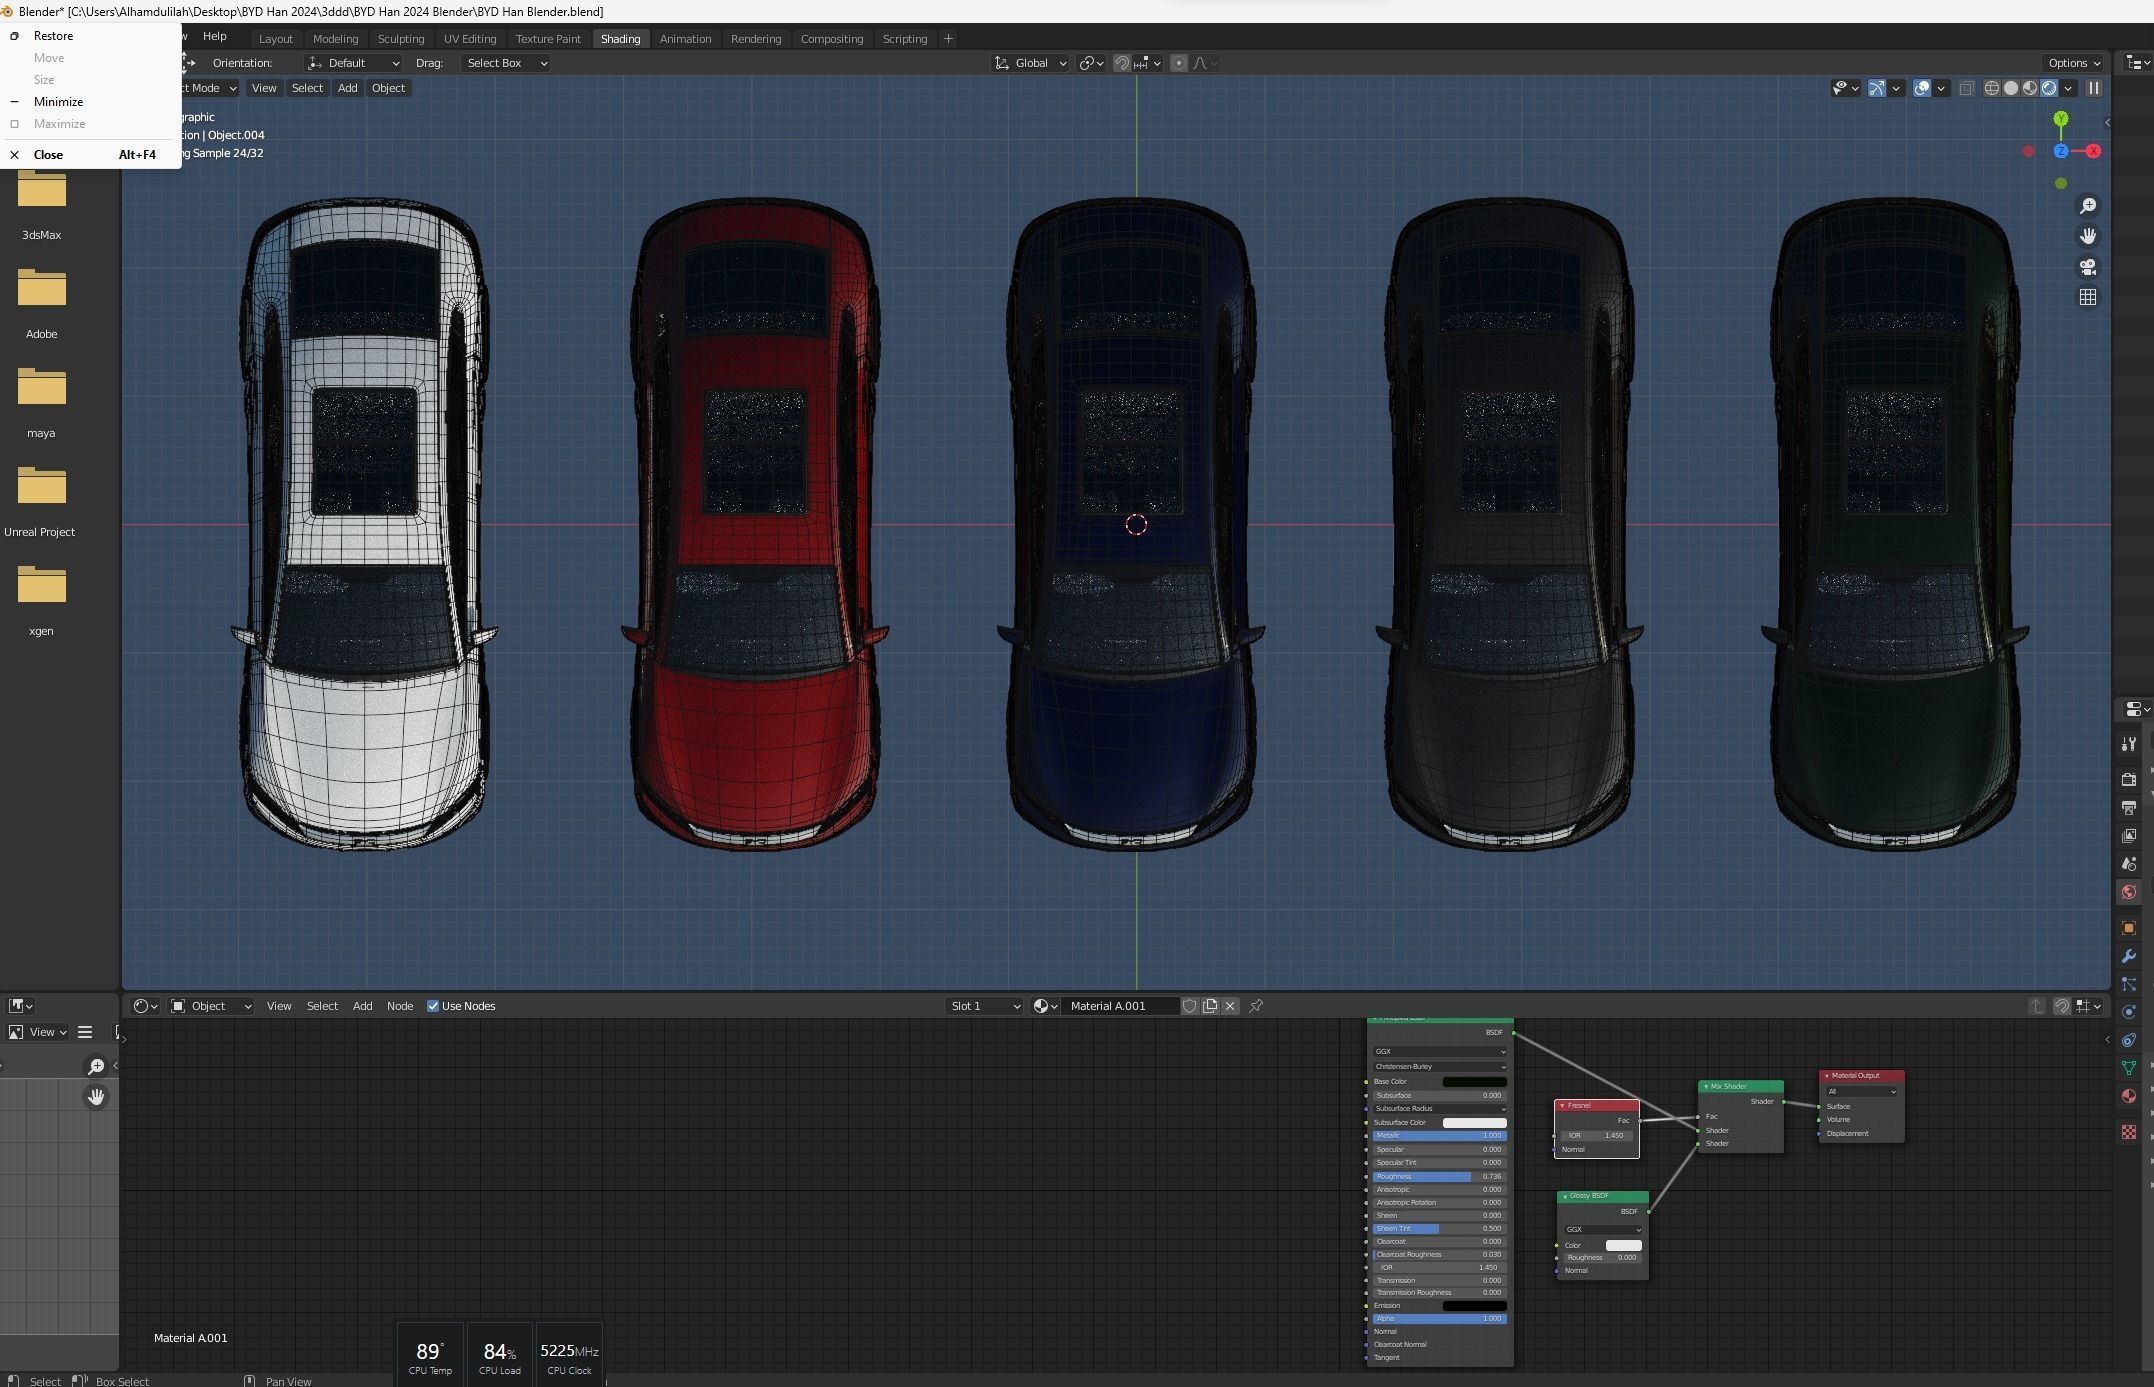Open the Scene properties tab
The image size is (2154, 1387).
click(2128, 863)
